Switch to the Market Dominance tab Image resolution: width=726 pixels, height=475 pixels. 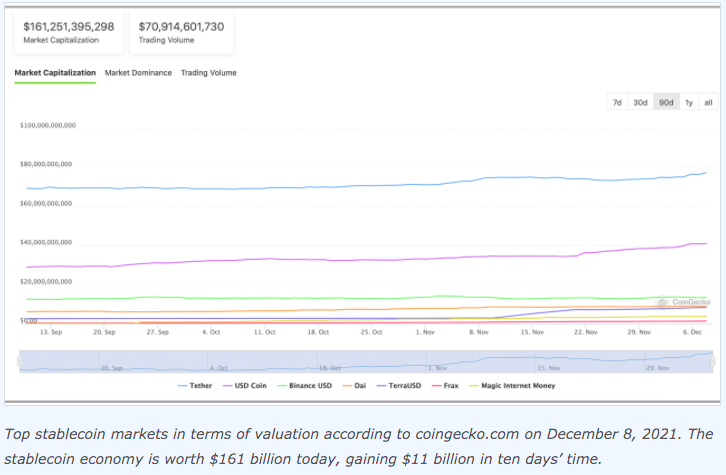click(138, 73)
